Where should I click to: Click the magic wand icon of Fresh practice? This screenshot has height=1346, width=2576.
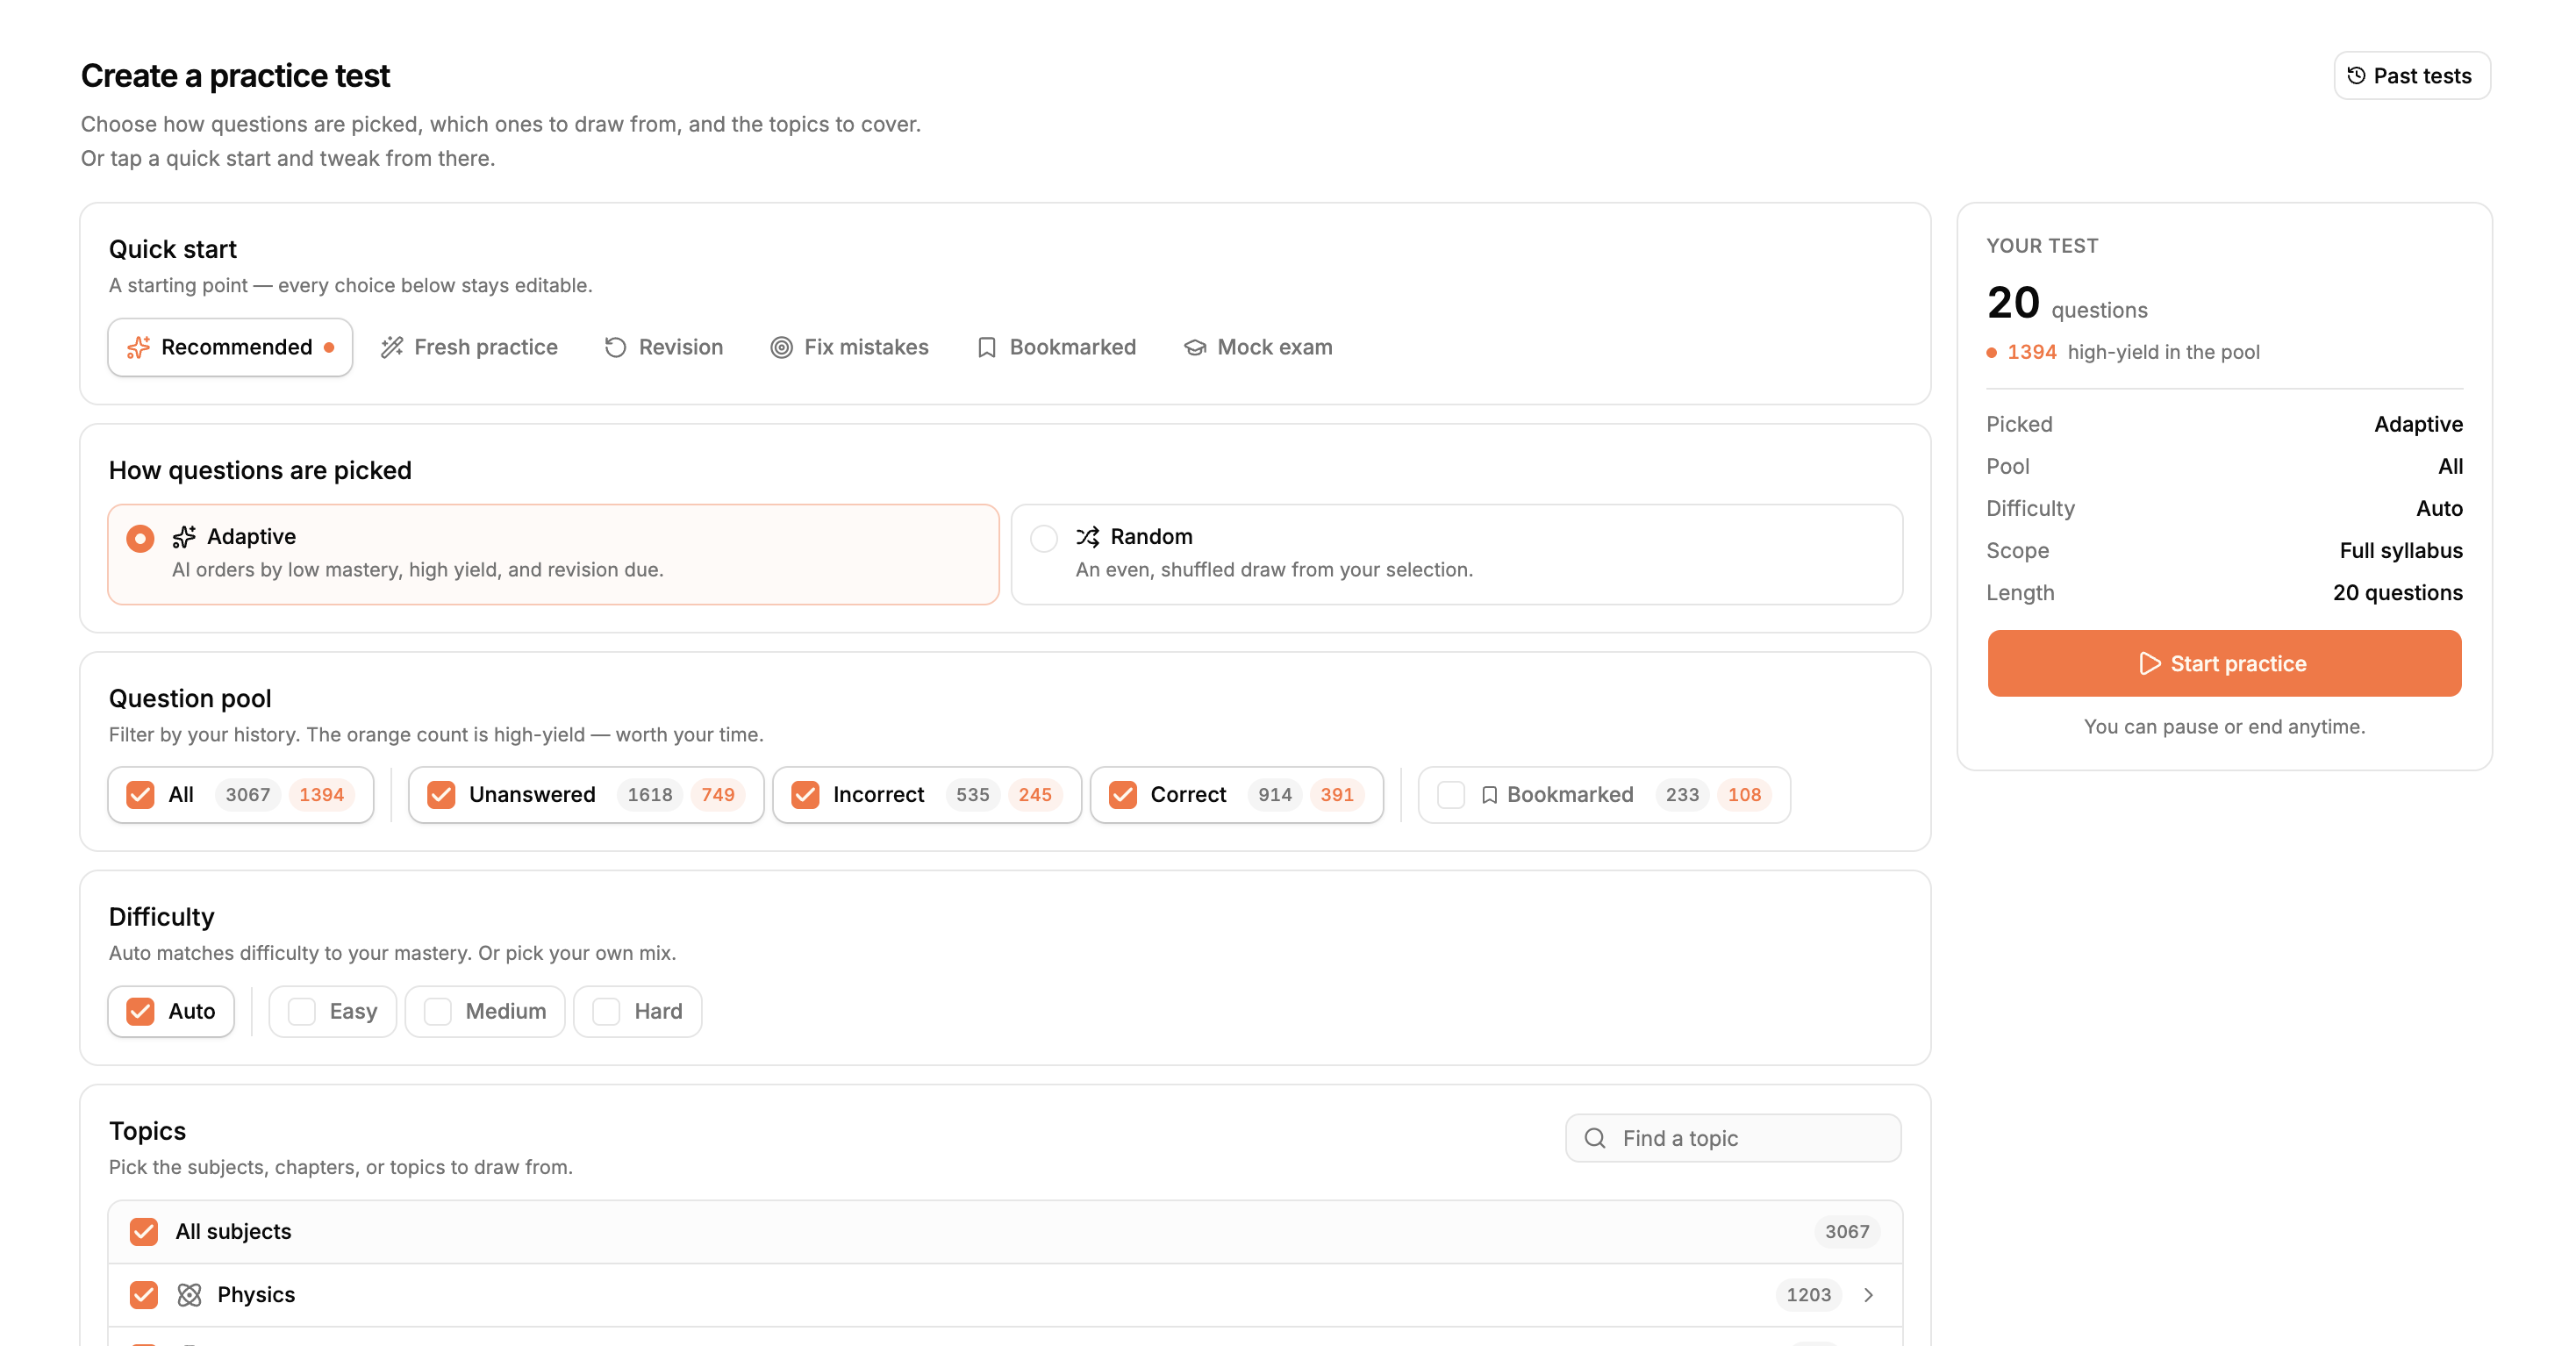pos(392,347)
